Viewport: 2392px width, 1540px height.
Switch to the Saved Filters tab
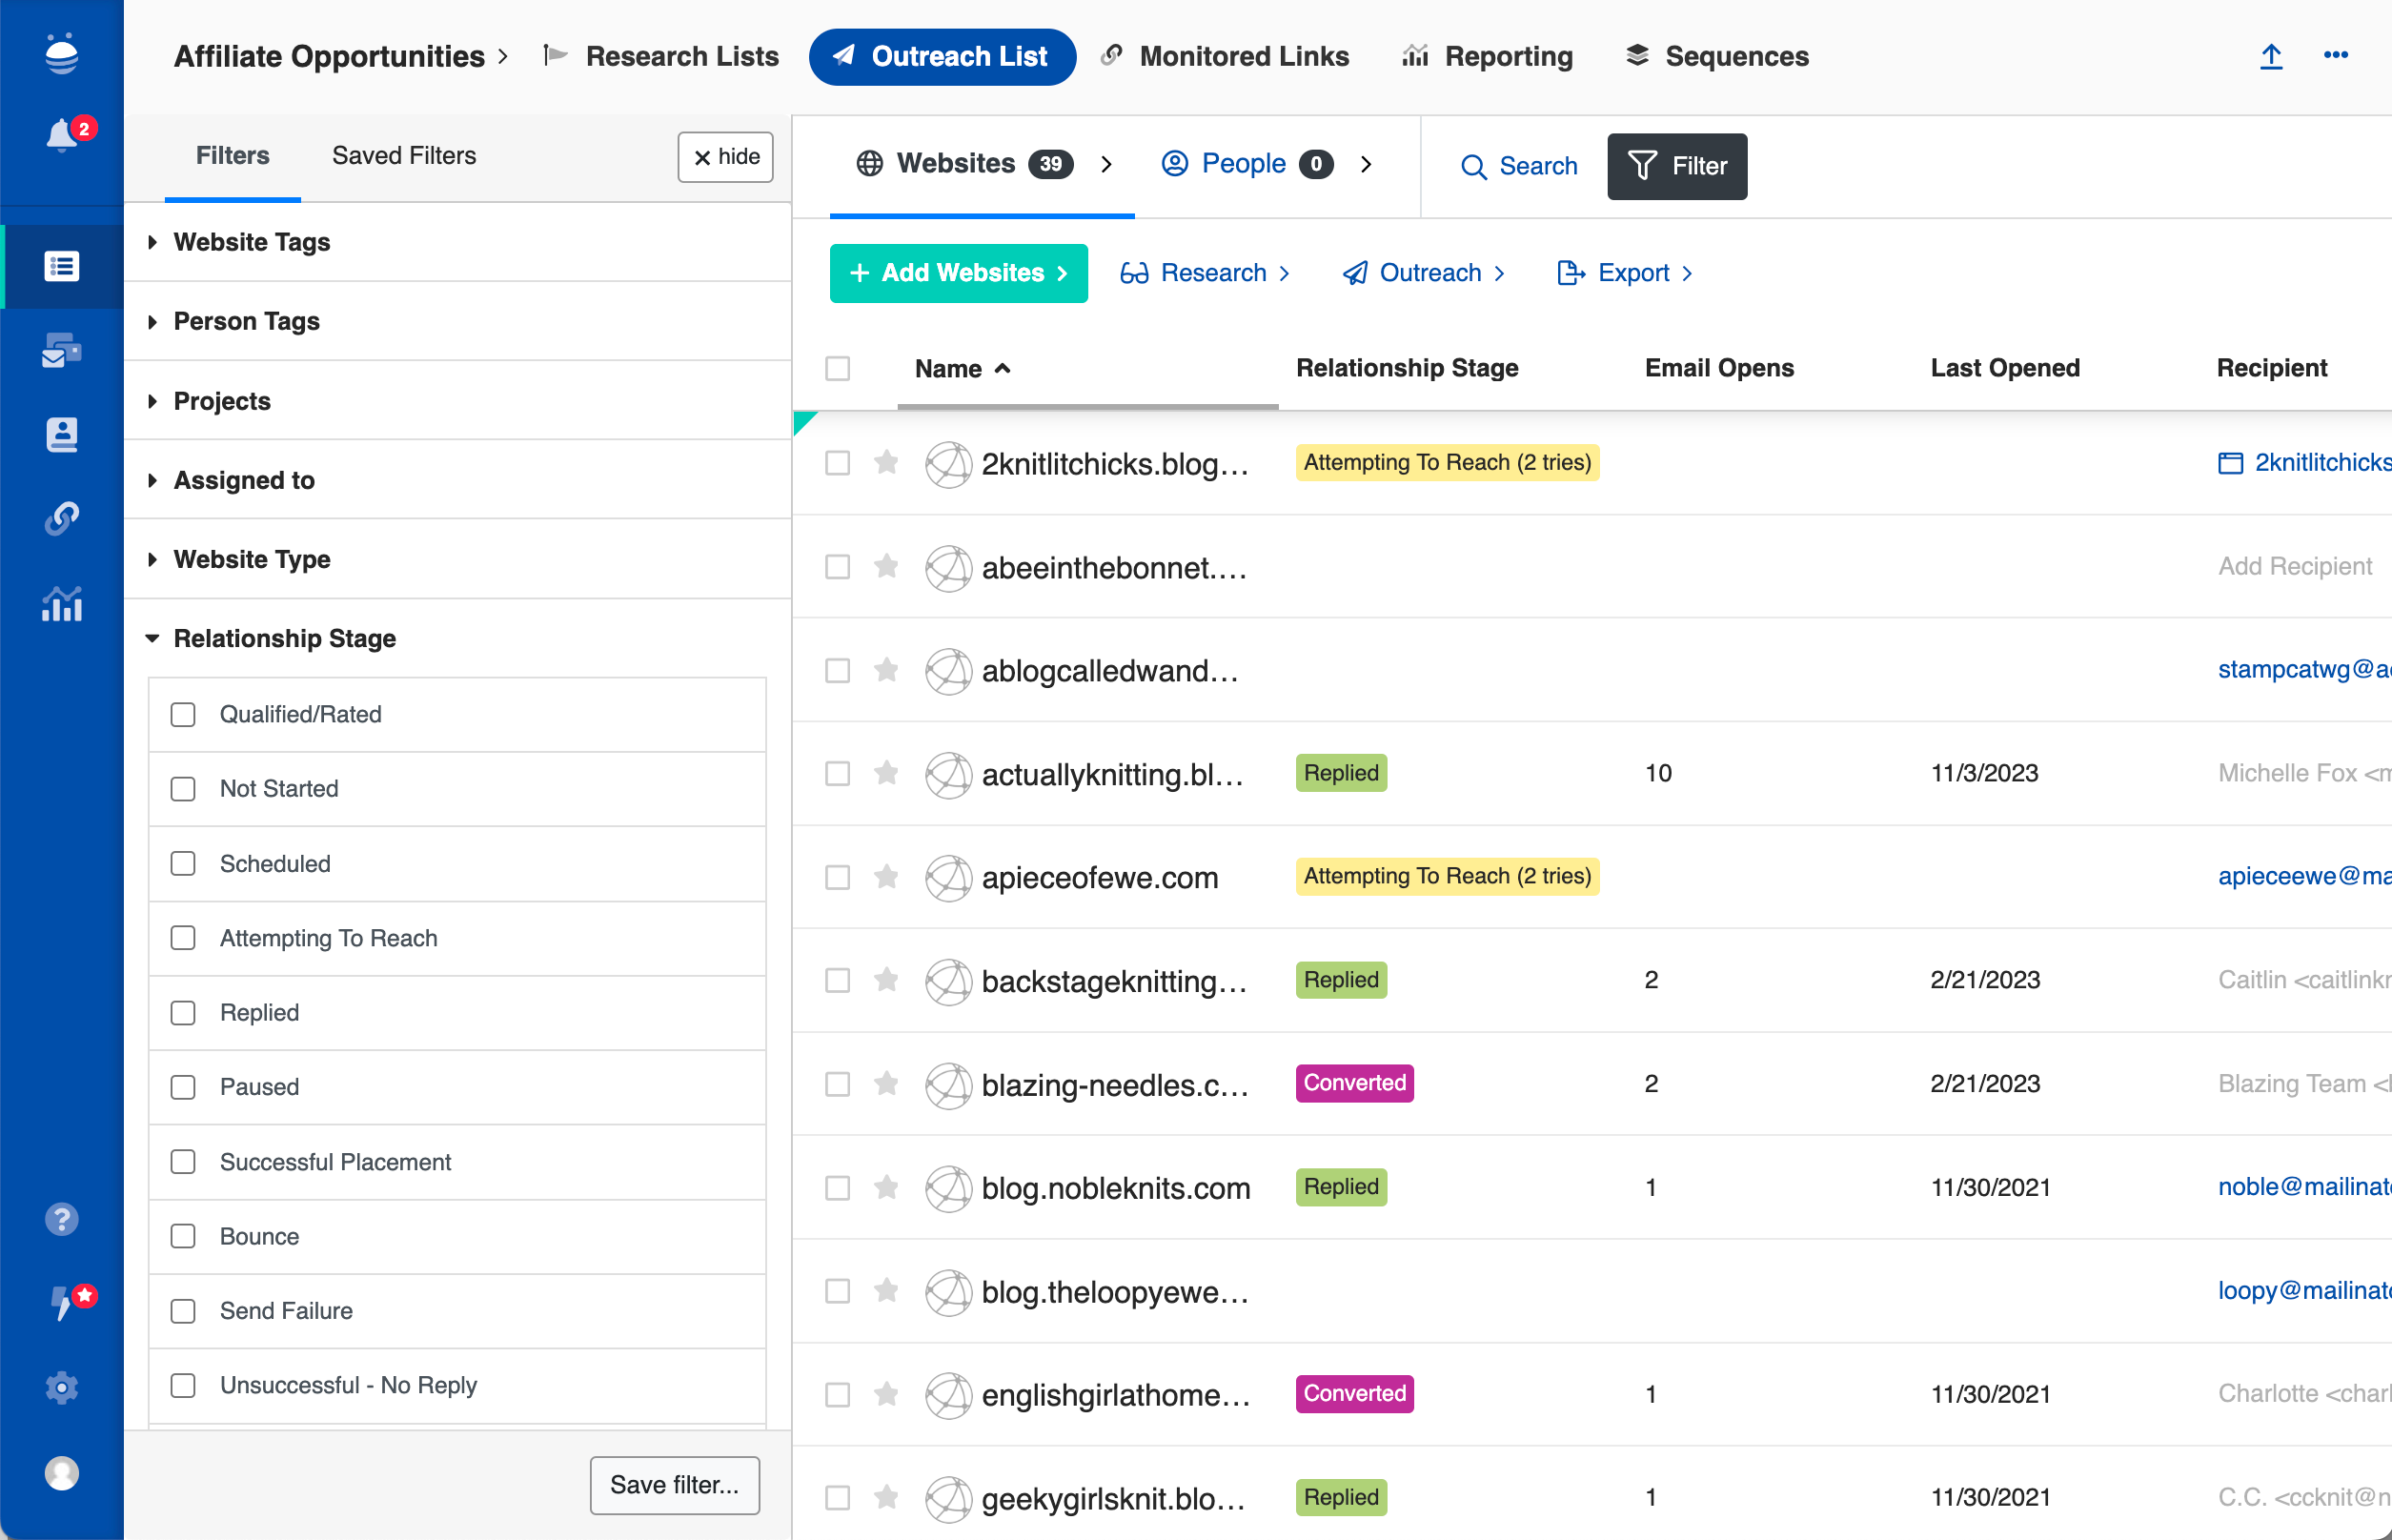click(x=404, y=156)
